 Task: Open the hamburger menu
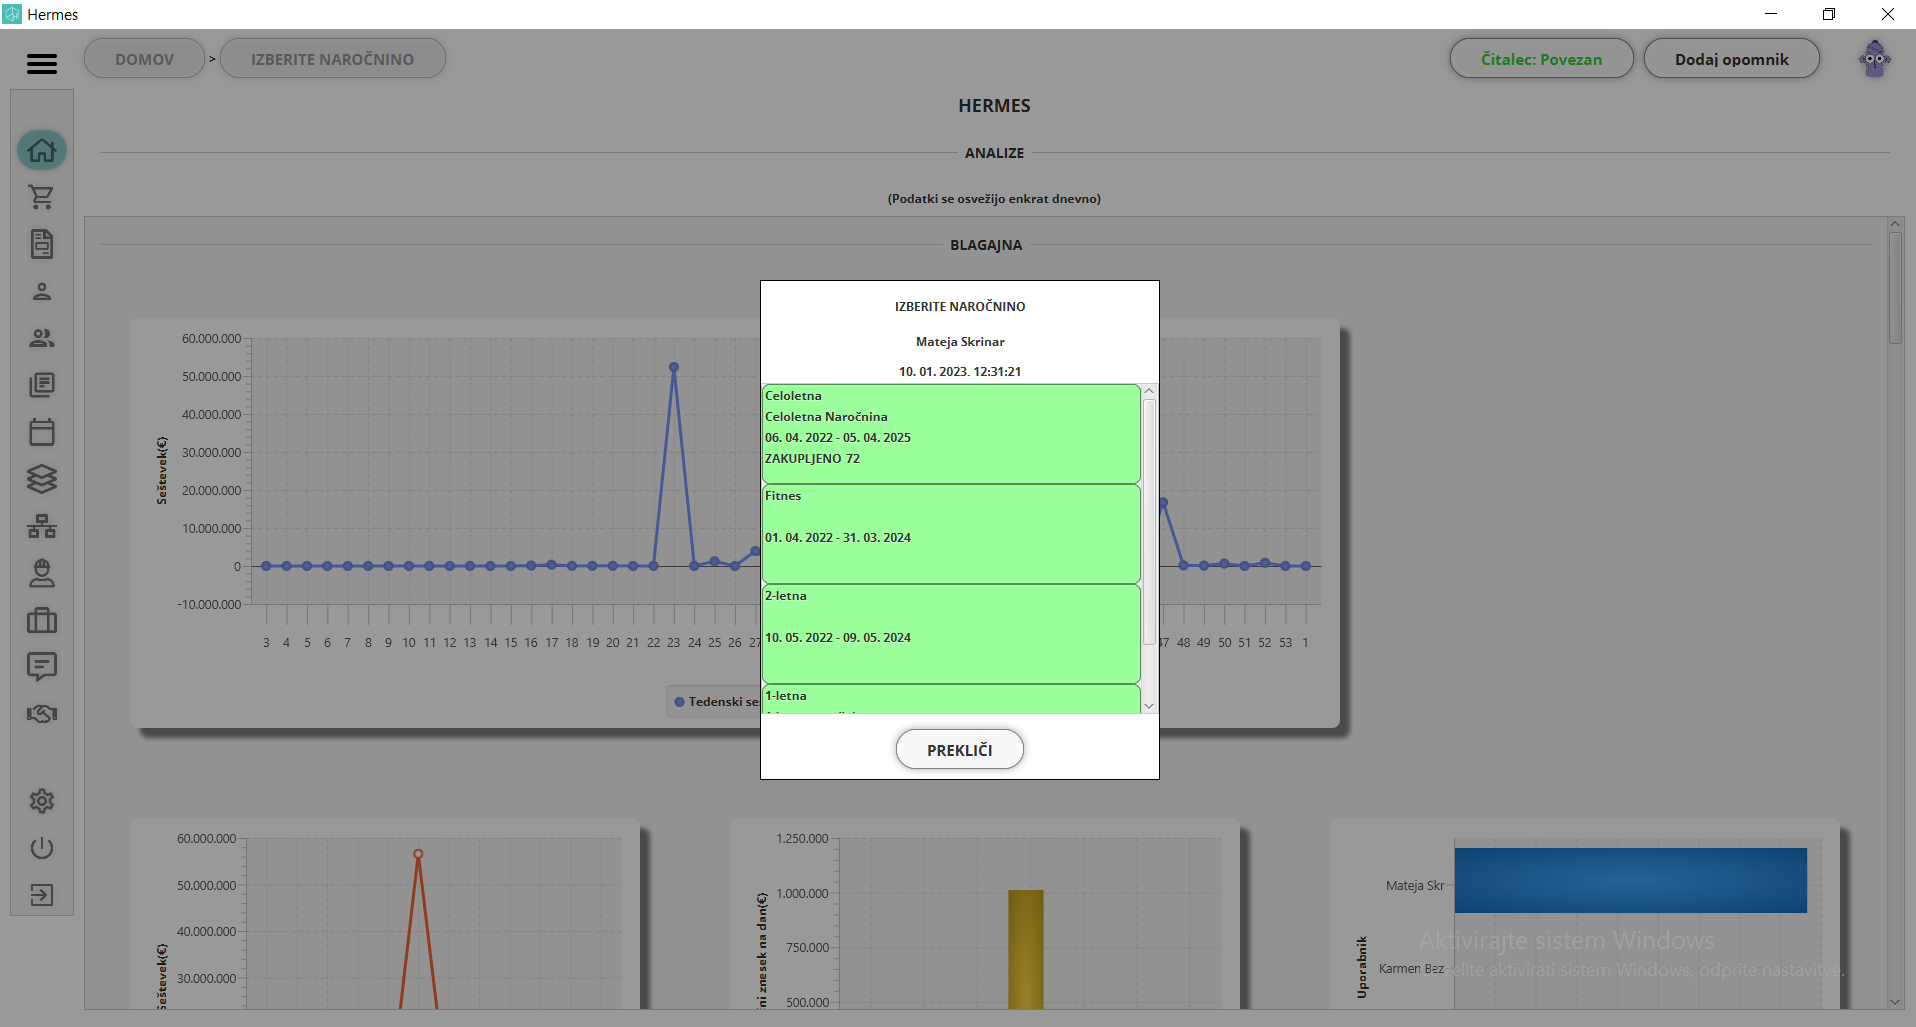click(41, 63)
